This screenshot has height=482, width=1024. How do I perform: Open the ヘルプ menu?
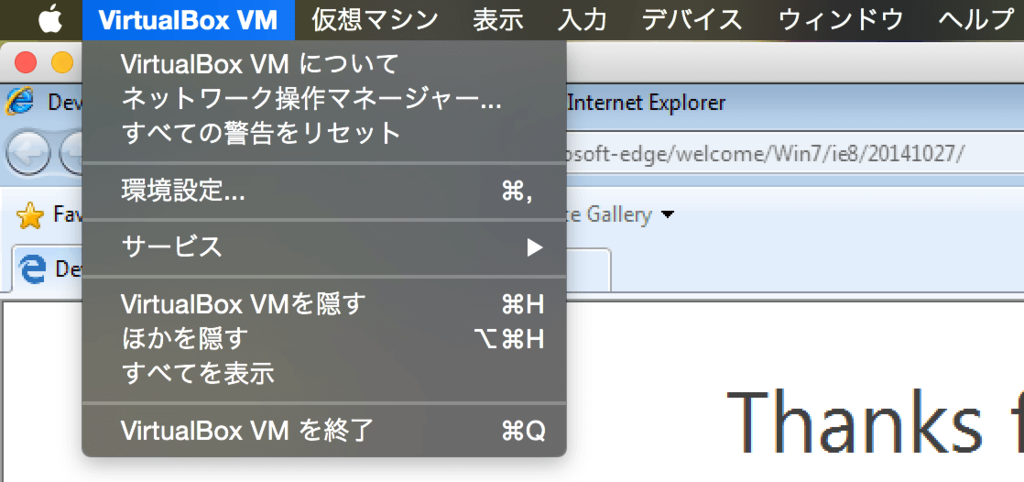[x=976, y=20]
